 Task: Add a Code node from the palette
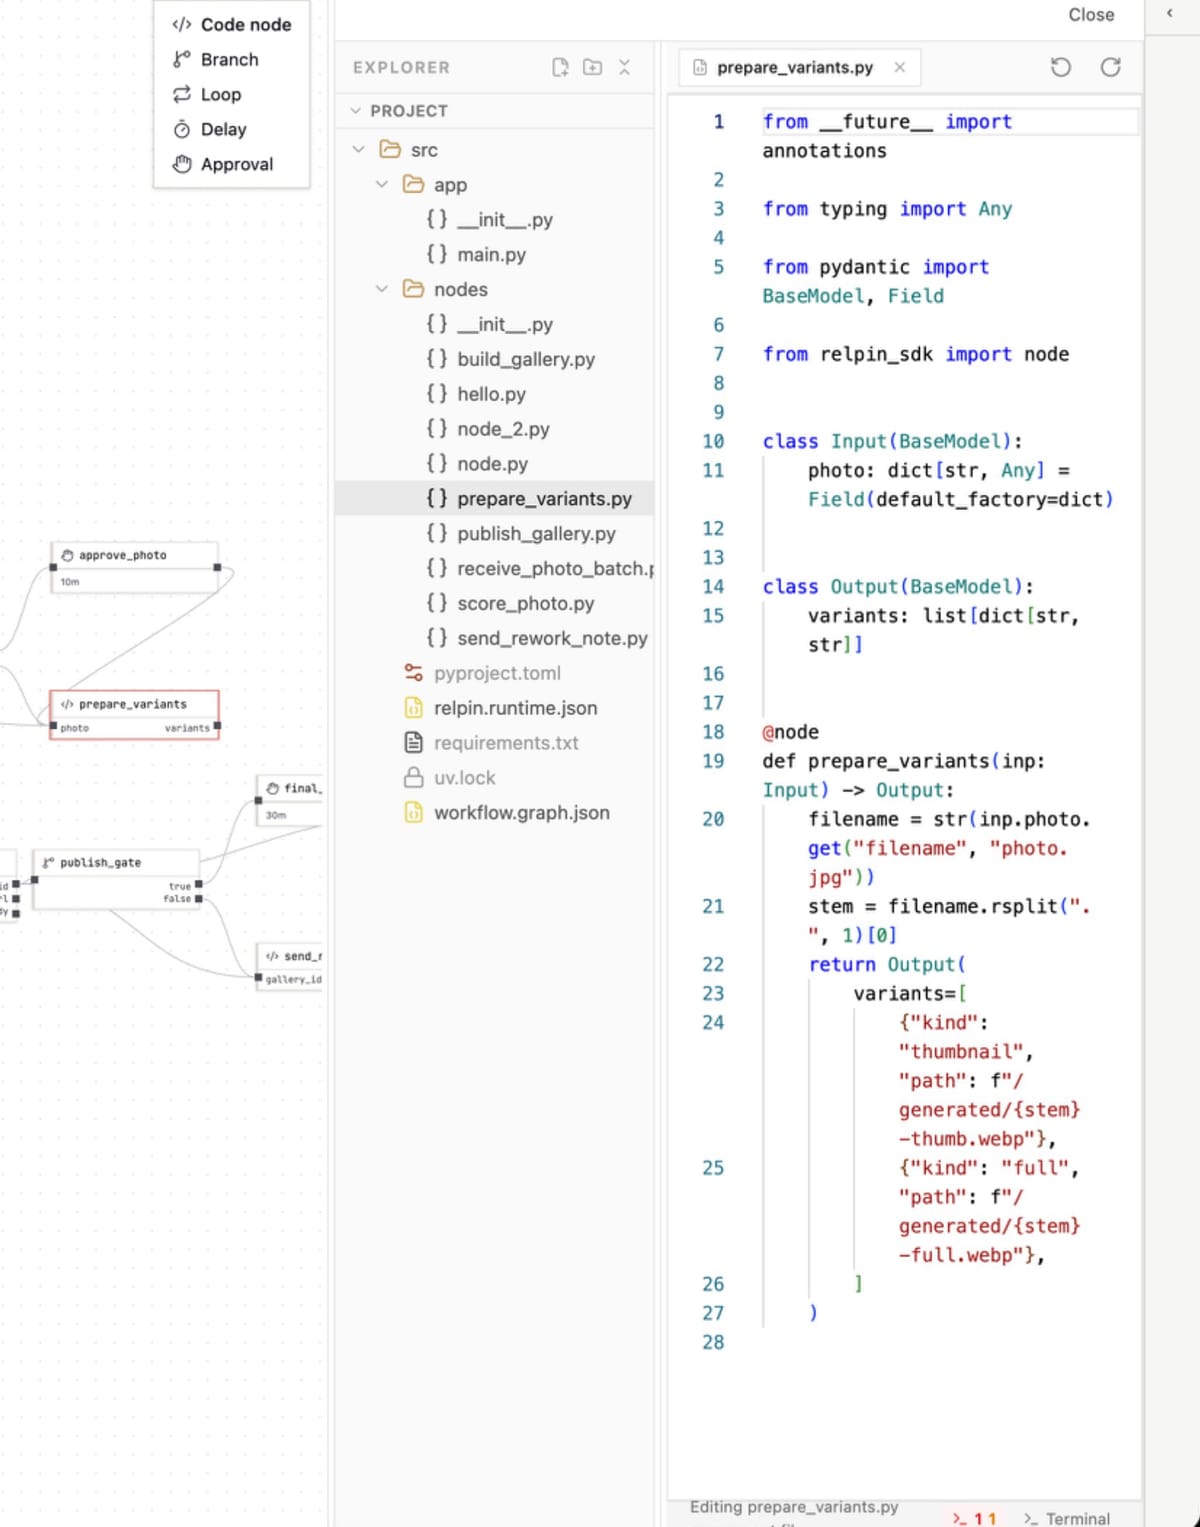(x=231, y=25)
